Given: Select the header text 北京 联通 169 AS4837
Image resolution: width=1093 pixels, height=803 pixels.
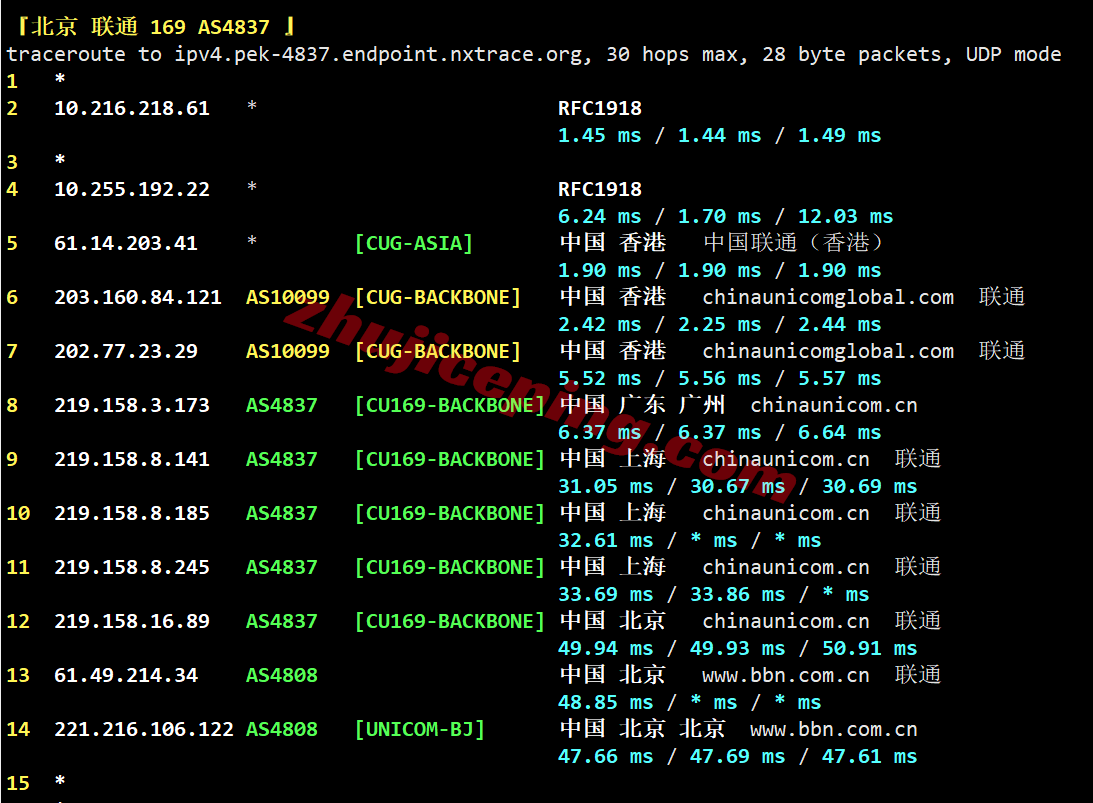Looking at the screenshot, I should pyautogui.click(x=151, y=26).
